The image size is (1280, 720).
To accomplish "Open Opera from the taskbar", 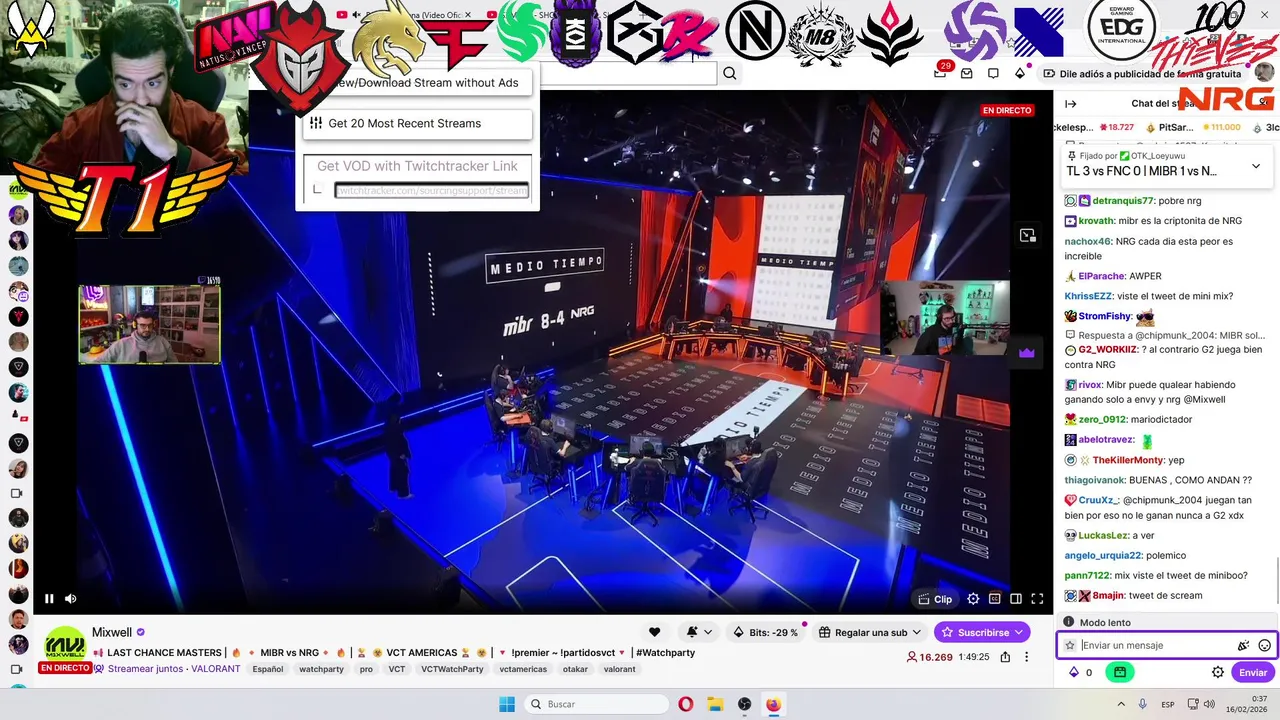I will (x=686, y=704).
